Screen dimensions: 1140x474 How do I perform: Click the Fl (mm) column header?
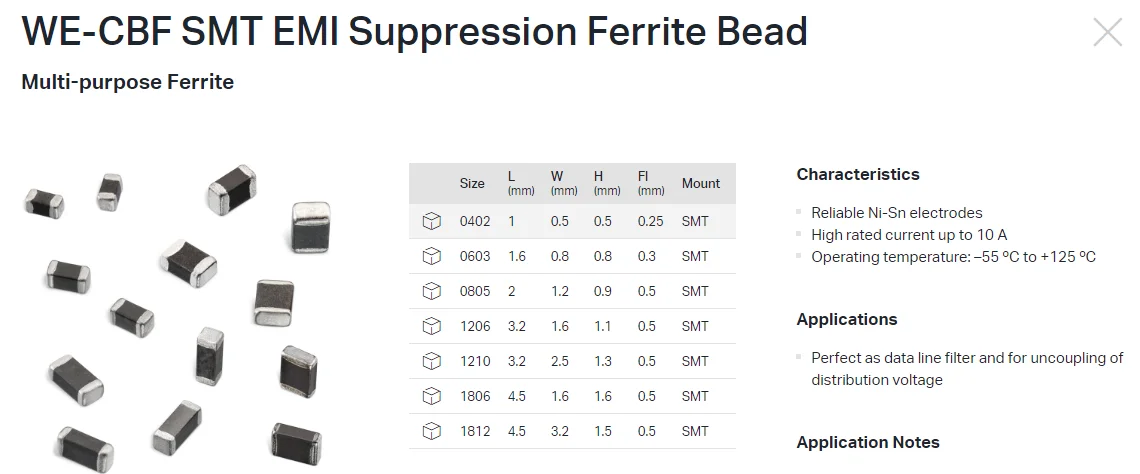pyautogui.click(x=650, y=183)
